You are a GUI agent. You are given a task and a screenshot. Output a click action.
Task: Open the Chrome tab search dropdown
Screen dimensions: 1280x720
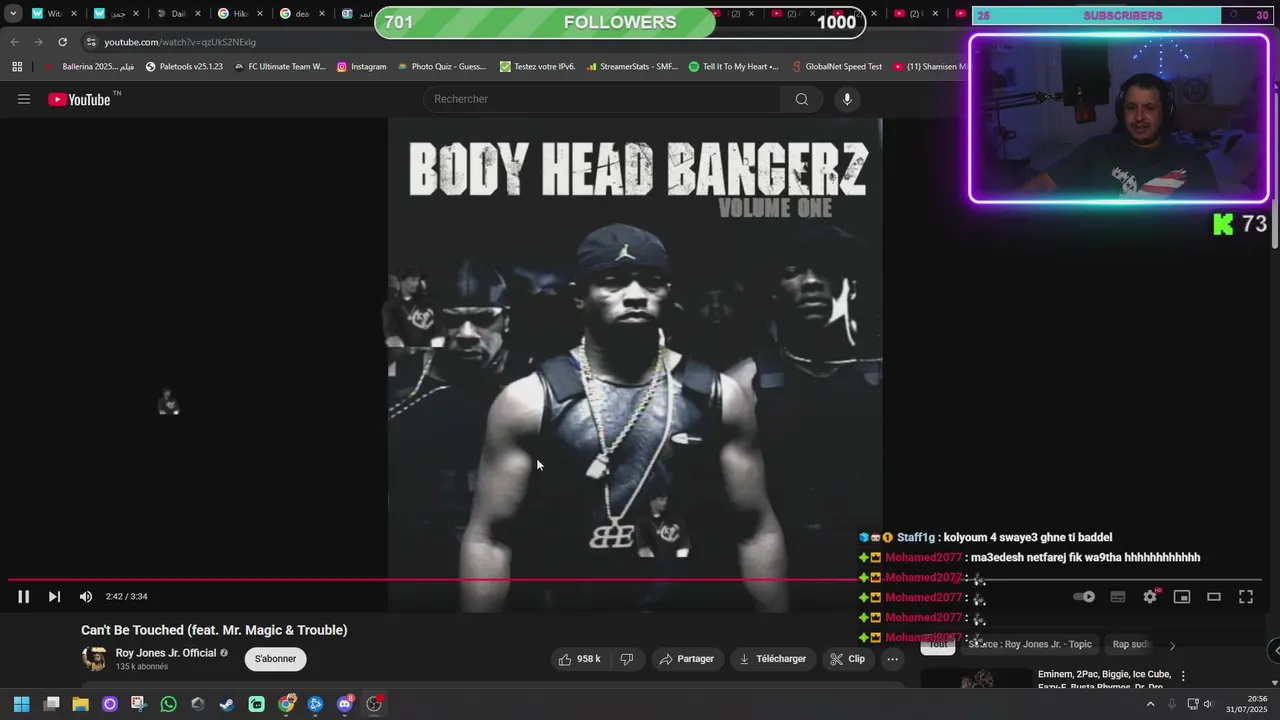pos(13,14)
